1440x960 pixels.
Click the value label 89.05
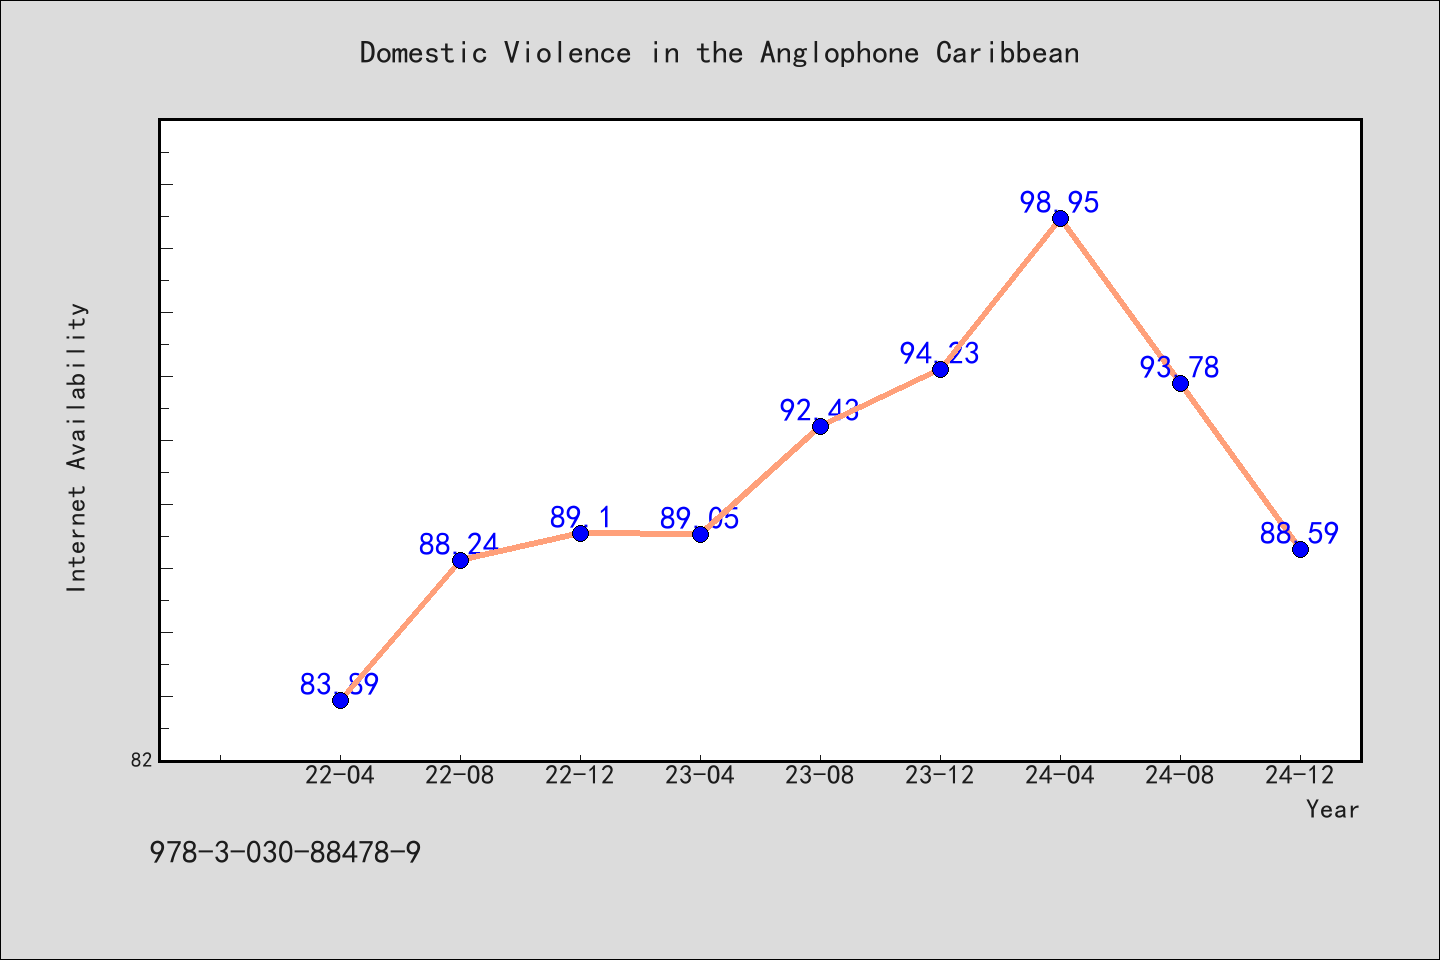700,519
